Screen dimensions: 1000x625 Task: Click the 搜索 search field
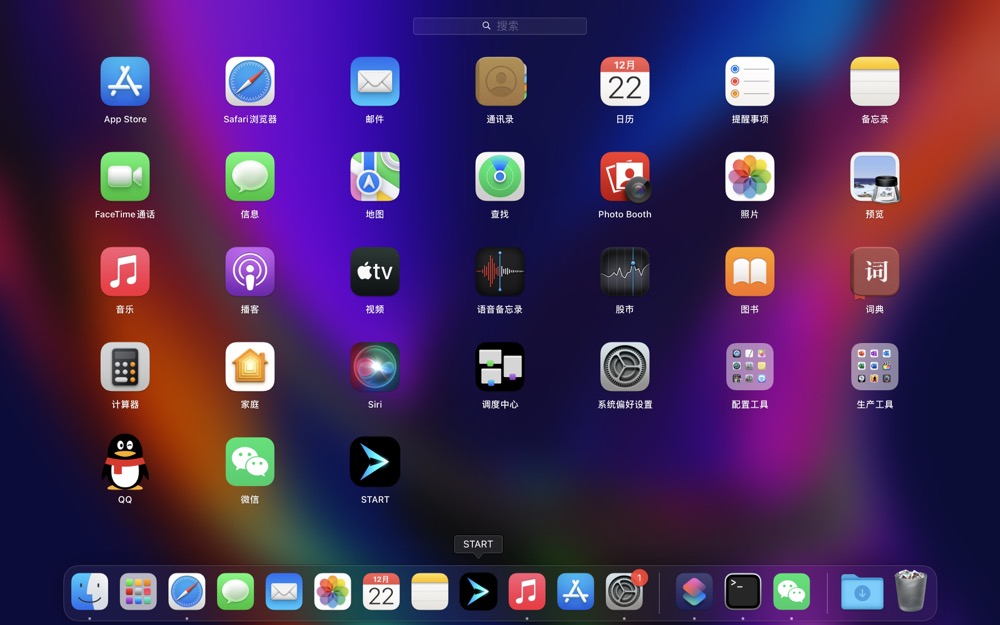tap(500, 26)
